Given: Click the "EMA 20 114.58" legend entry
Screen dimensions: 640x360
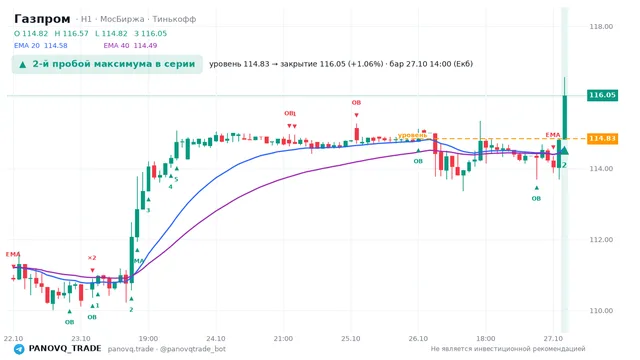Looking at the screenshot, I should [x=41, y=46].
